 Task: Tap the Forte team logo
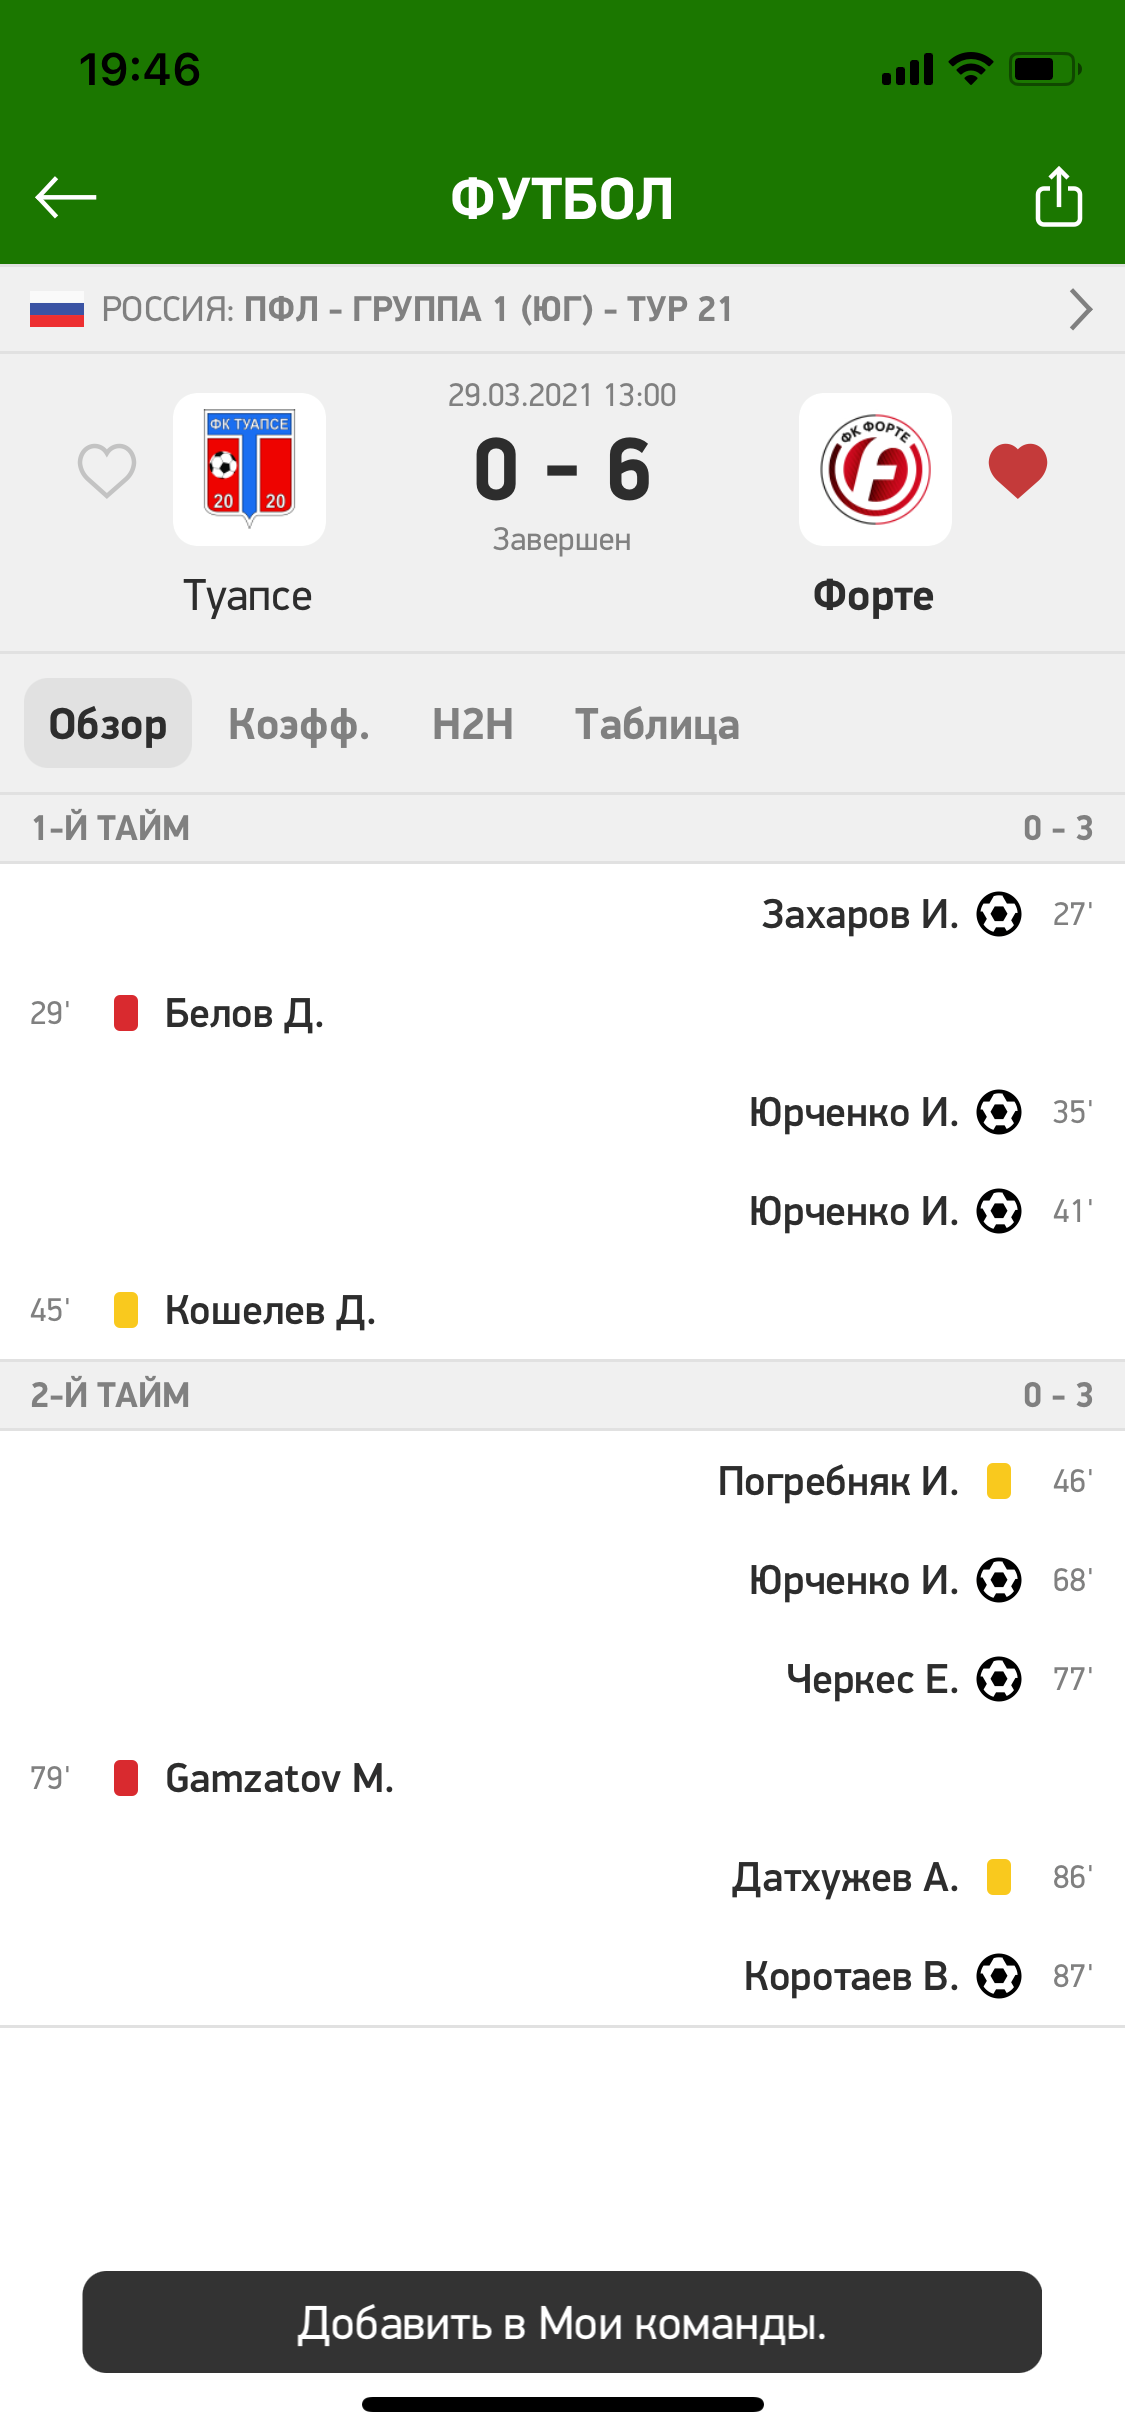coord(875,469)
